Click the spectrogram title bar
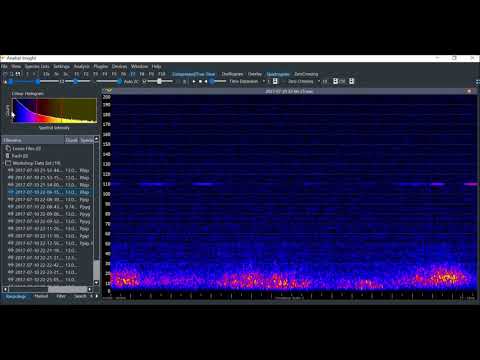This screenshot has height=360, width=480. point(289,91)
